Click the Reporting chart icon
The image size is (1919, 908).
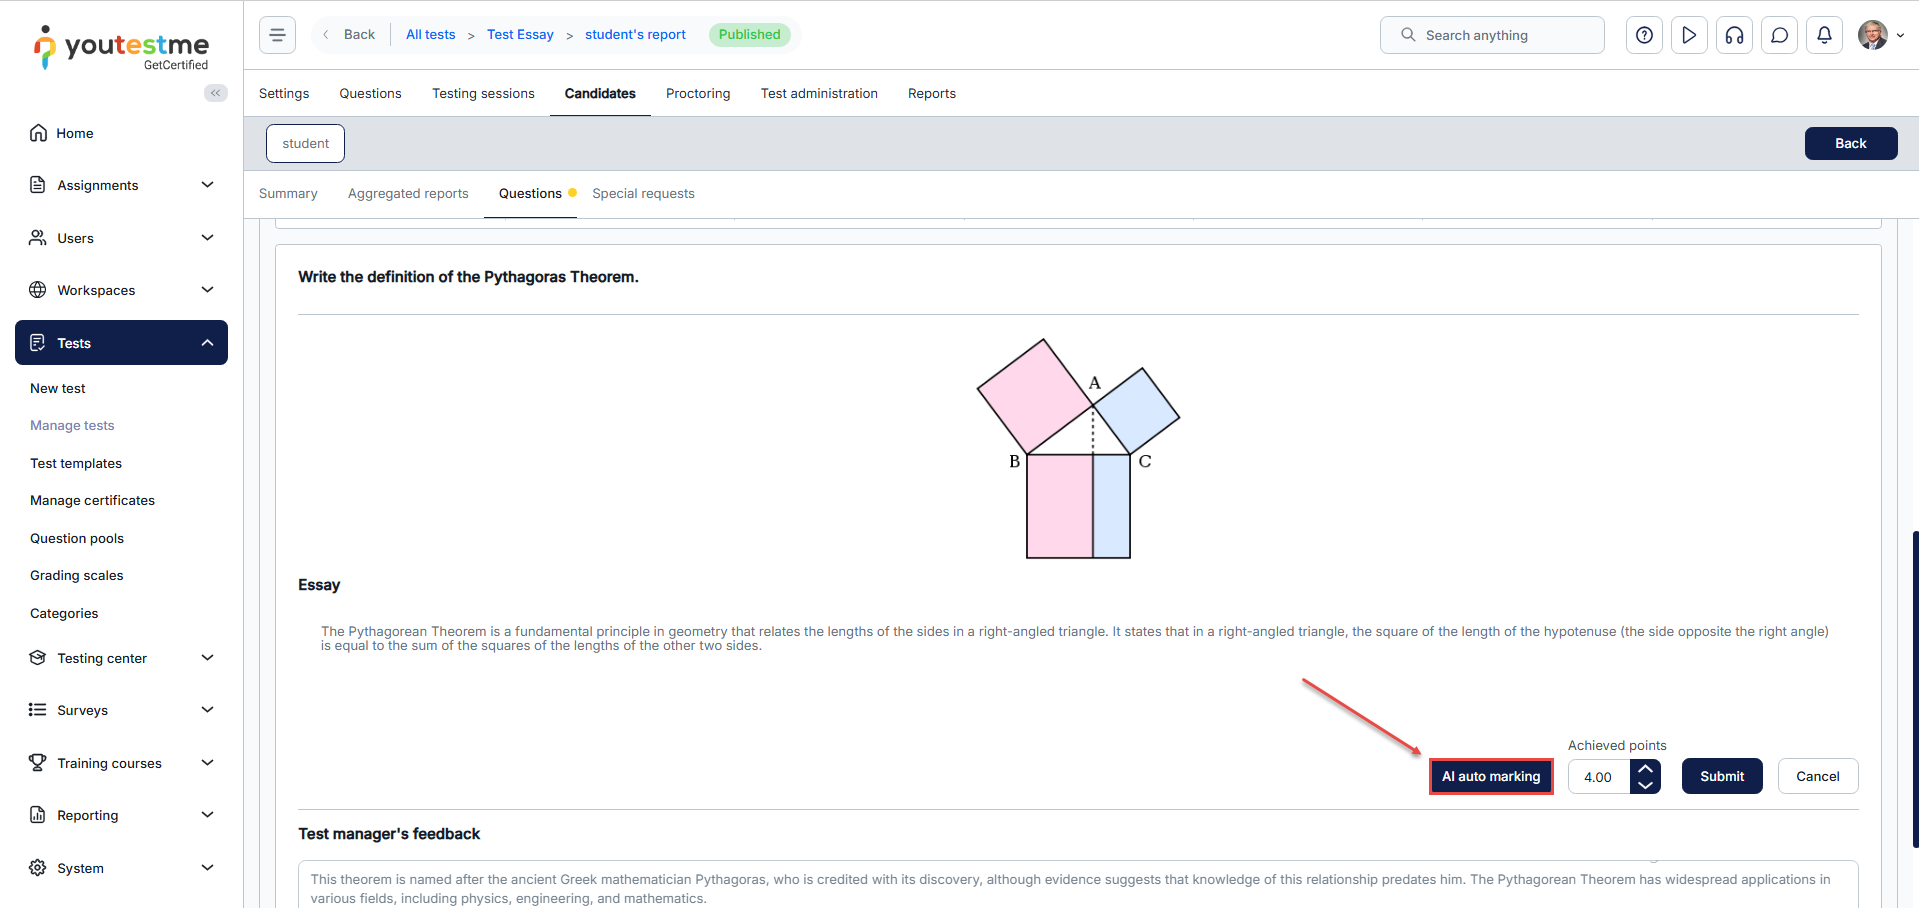[x=38, y=815]
